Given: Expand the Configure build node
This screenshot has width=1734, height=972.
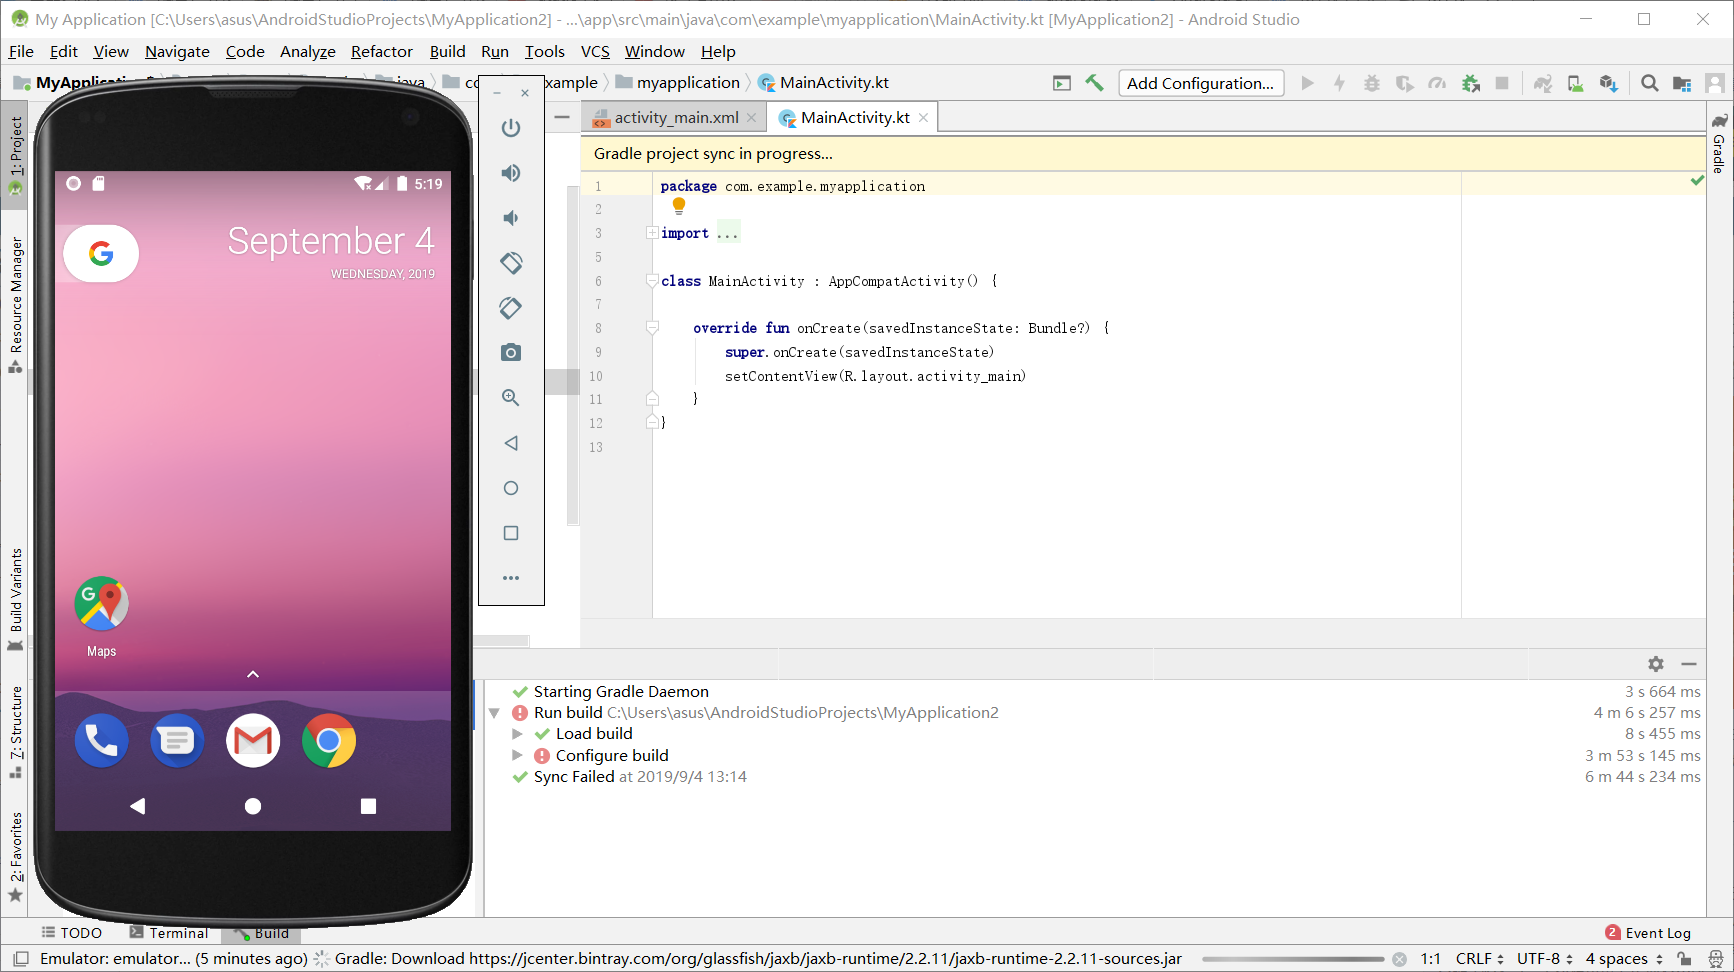Looking at the screenshot, I should point(517,755).
